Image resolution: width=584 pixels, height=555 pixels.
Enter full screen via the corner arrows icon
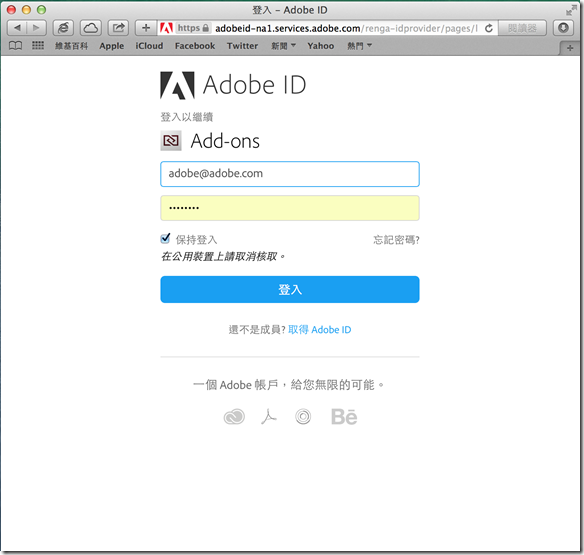[571, 10]
